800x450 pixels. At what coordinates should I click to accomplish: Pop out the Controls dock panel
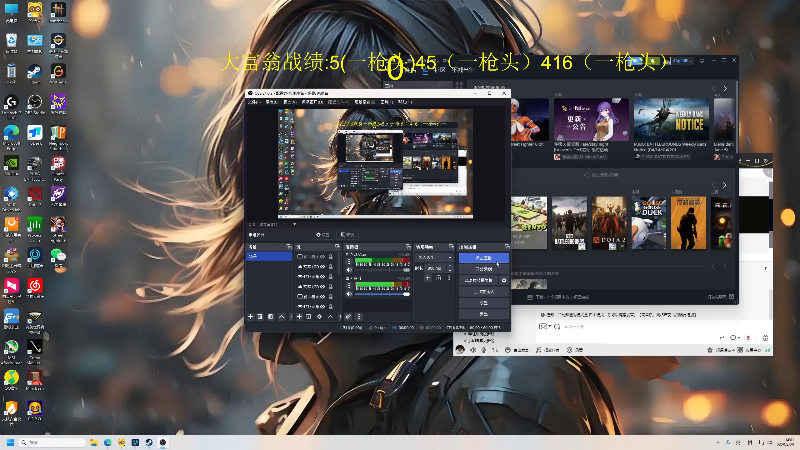(507, 246)
